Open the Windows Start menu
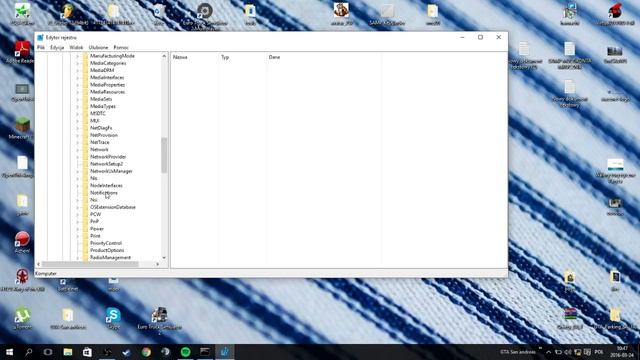The image size is (640, 360). [x=9, y=352]
